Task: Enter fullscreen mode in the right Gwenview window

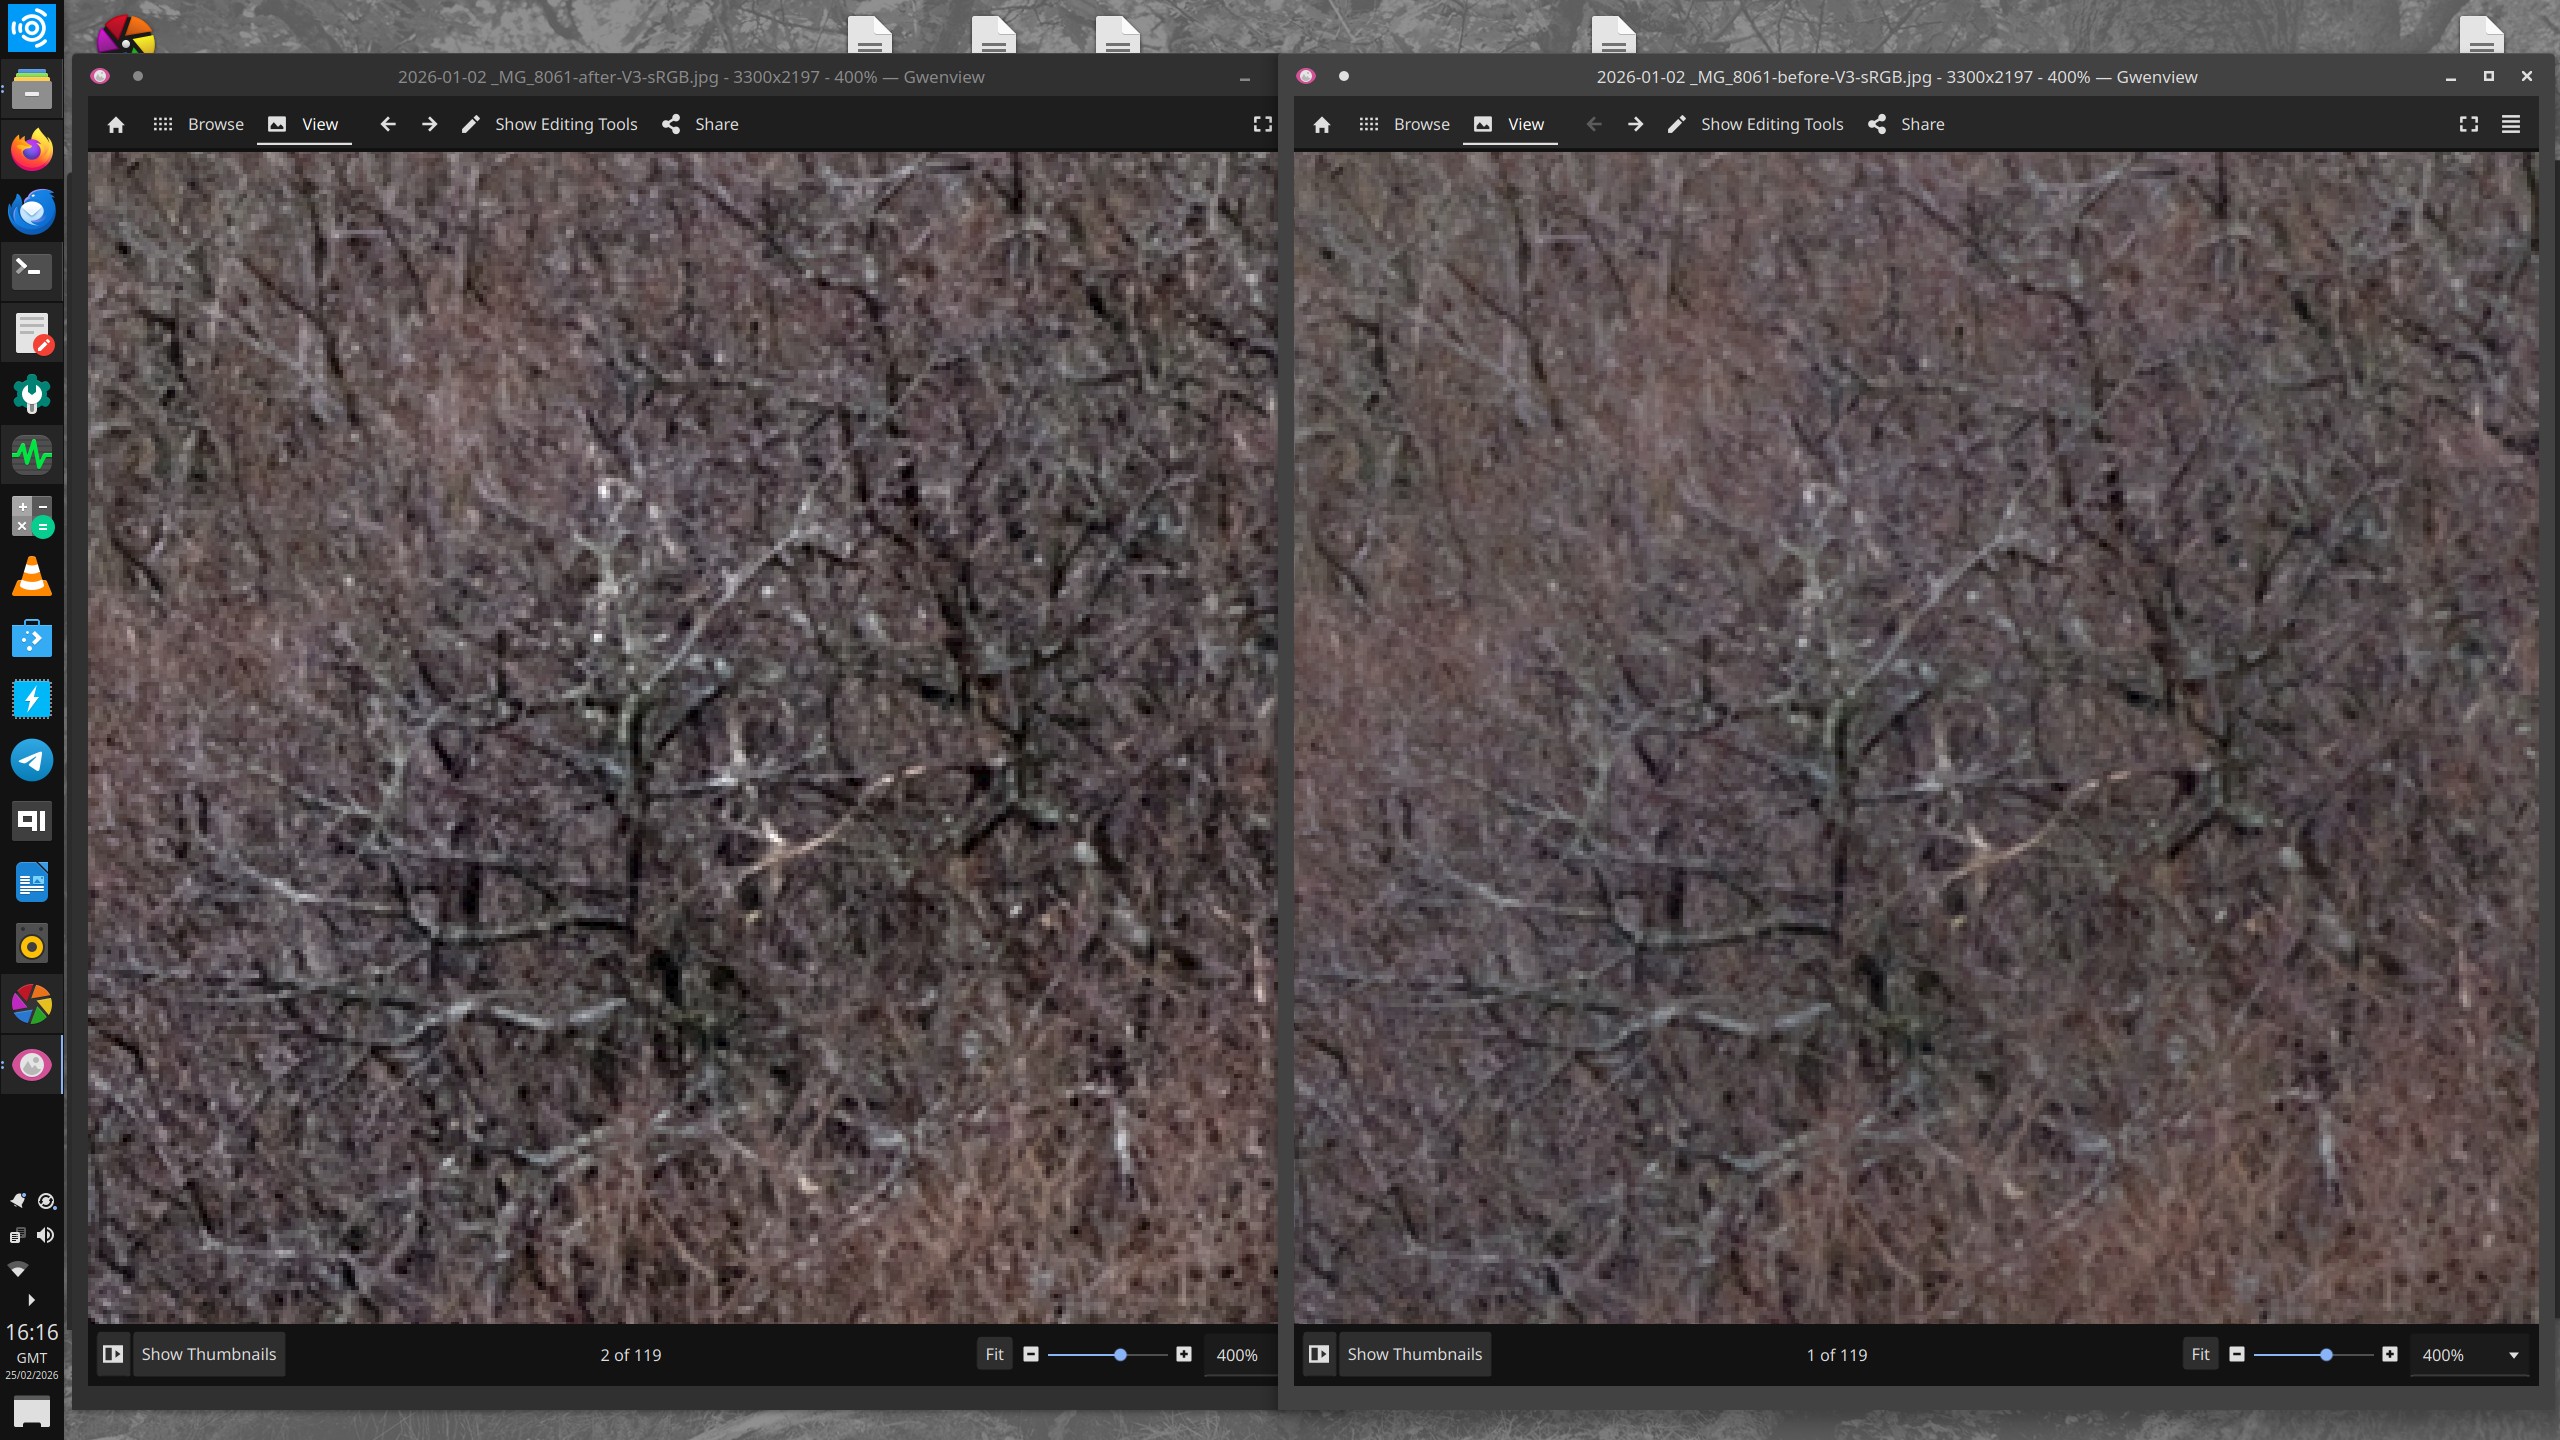Action: pos(2468,124)
